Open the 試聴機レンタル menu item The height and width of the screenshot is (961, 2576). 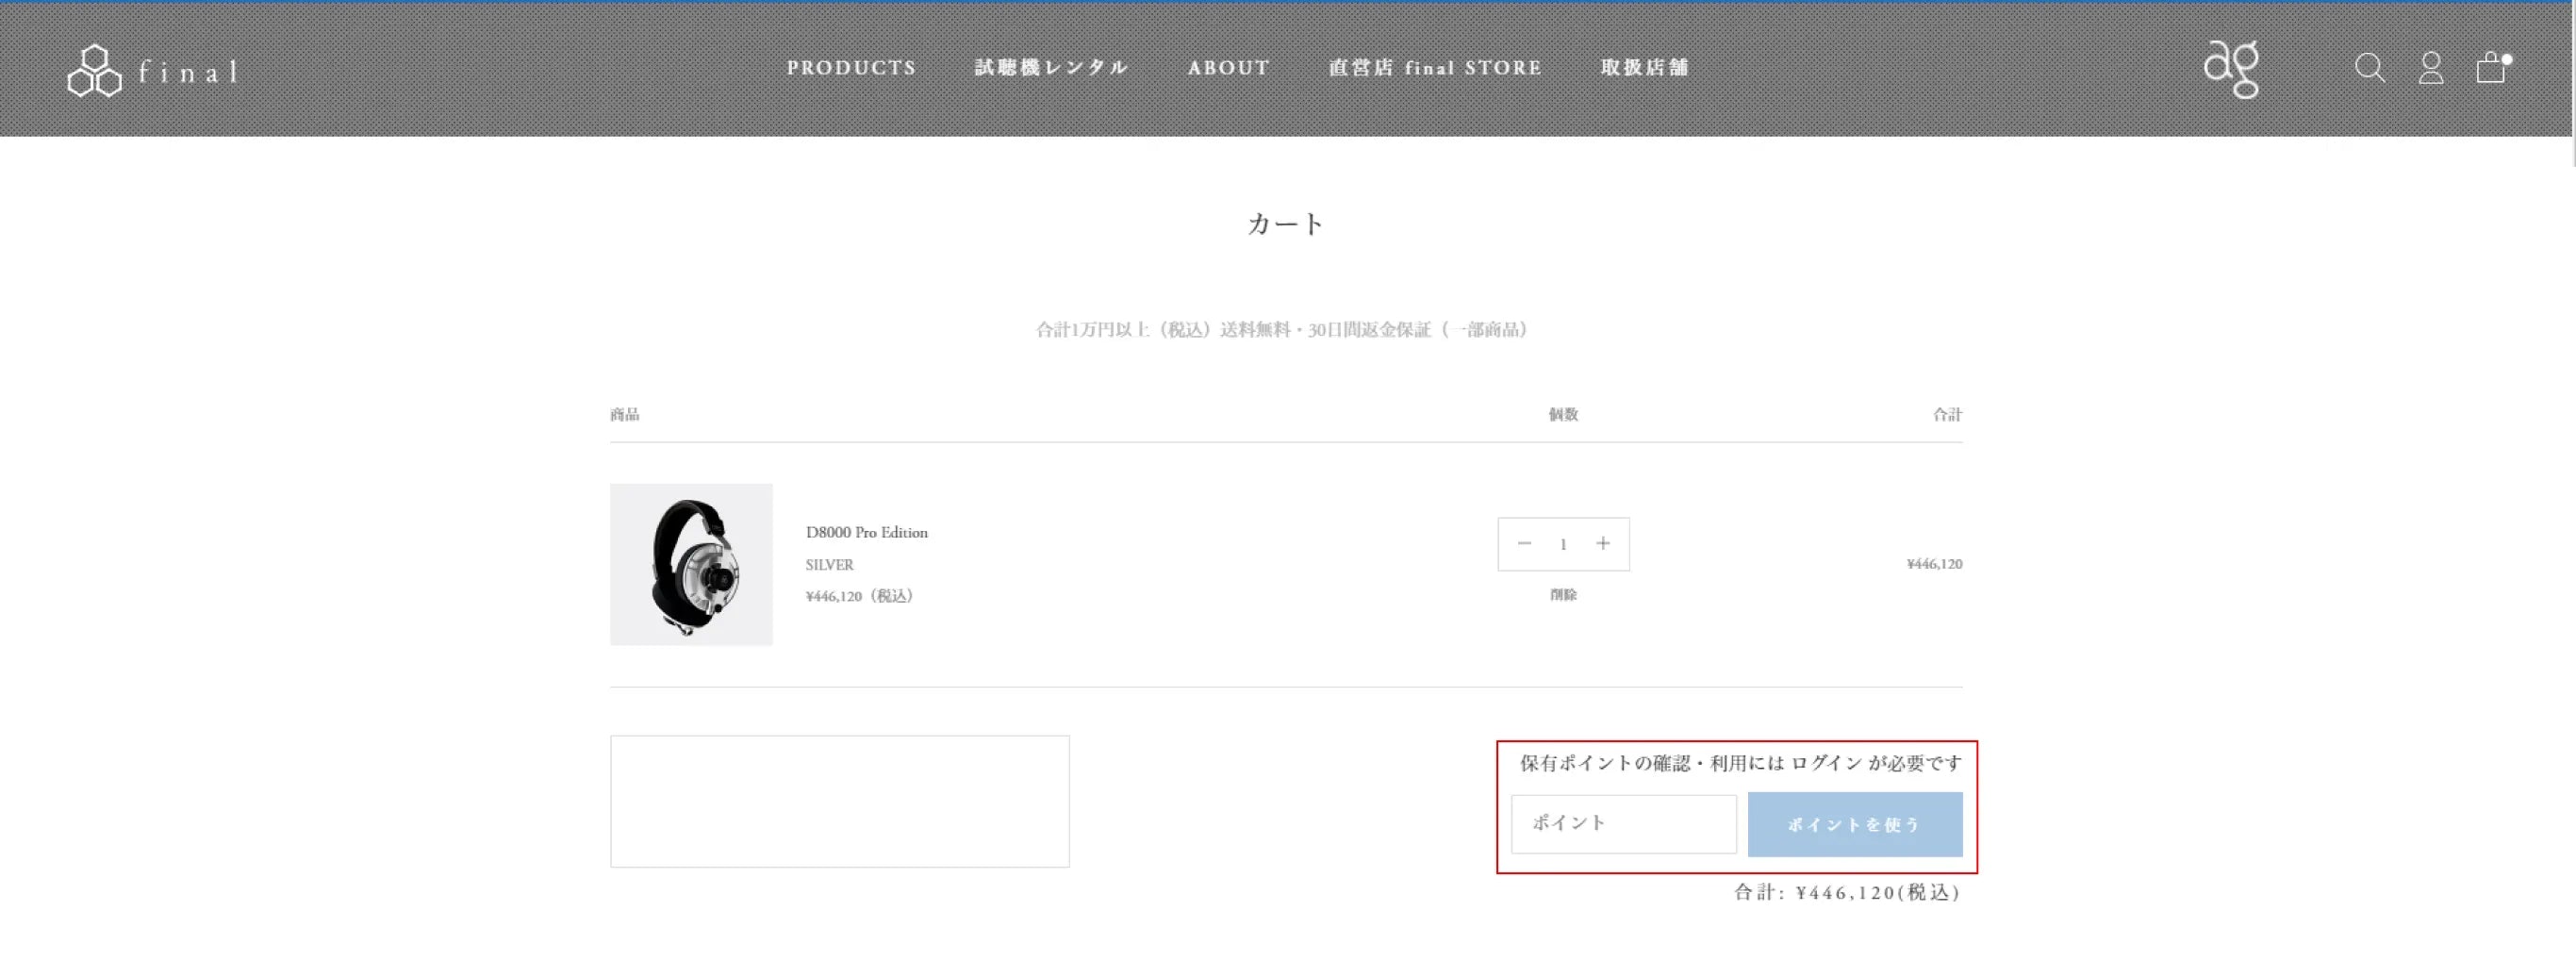coord(1051,68)
